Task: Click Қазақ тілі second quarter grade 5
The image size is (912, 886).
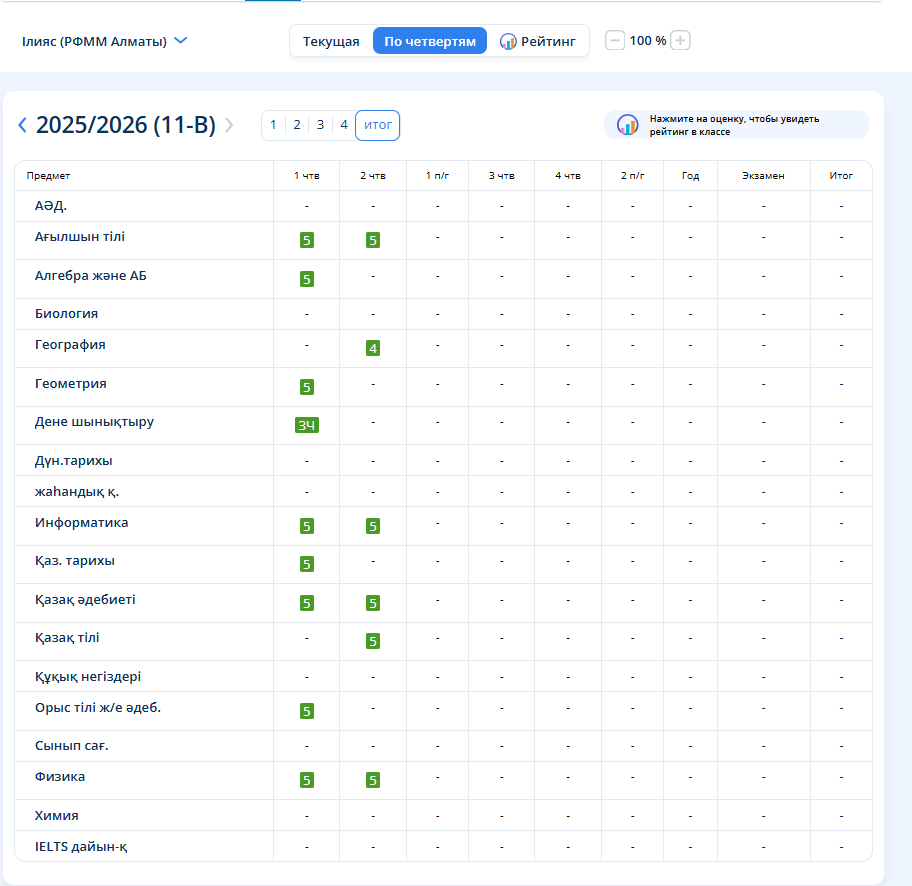Action: [373, 641]
